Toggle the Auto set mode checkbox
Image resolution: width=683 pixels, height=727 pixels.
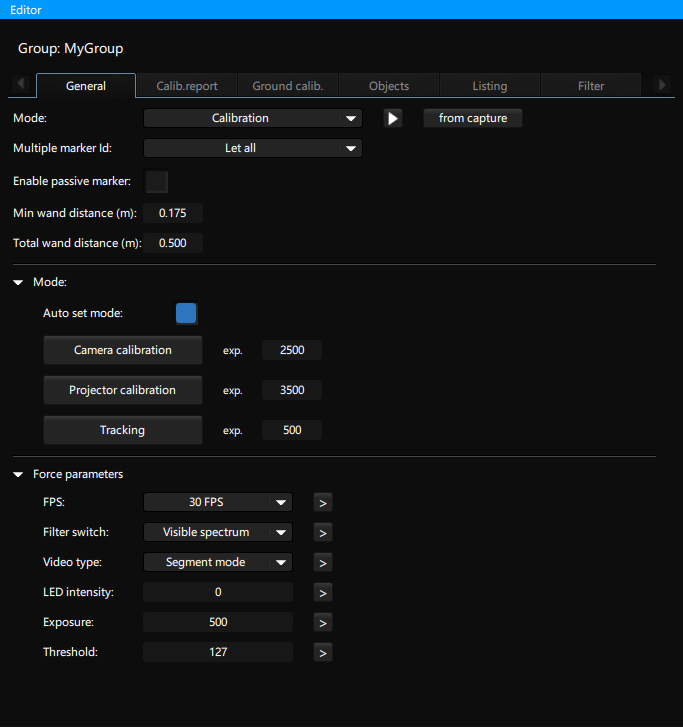pos(187,313)
